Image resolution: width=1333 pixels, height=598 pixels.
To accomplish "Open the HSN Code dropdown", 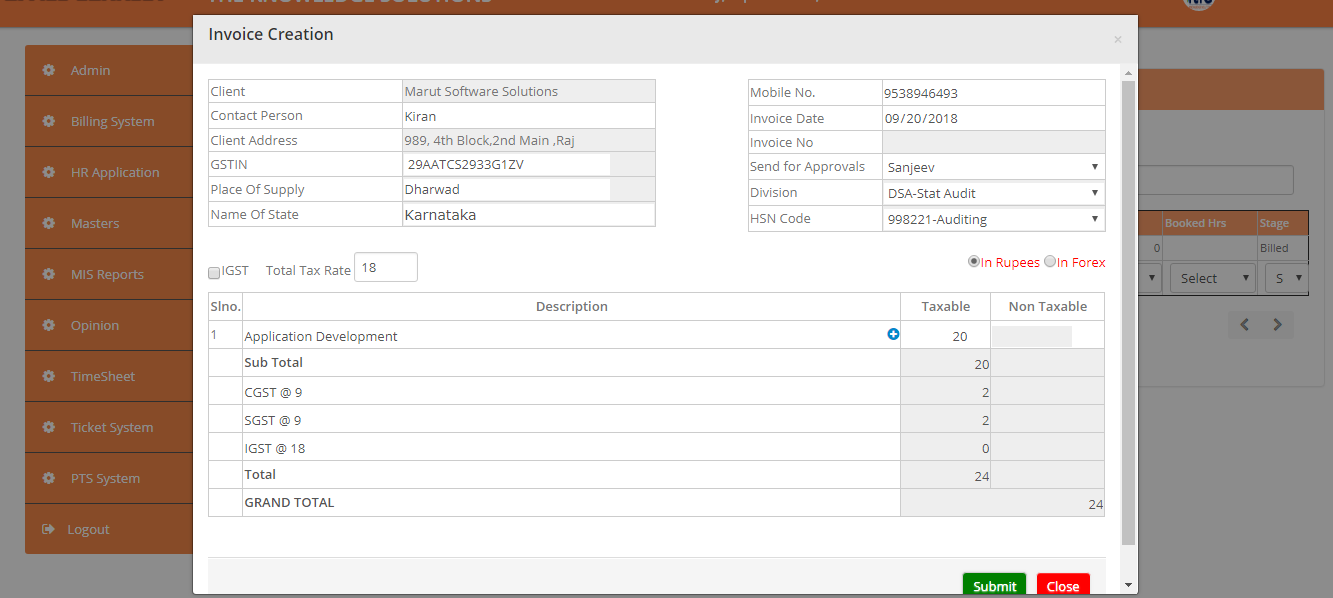I will pos(993,218).
